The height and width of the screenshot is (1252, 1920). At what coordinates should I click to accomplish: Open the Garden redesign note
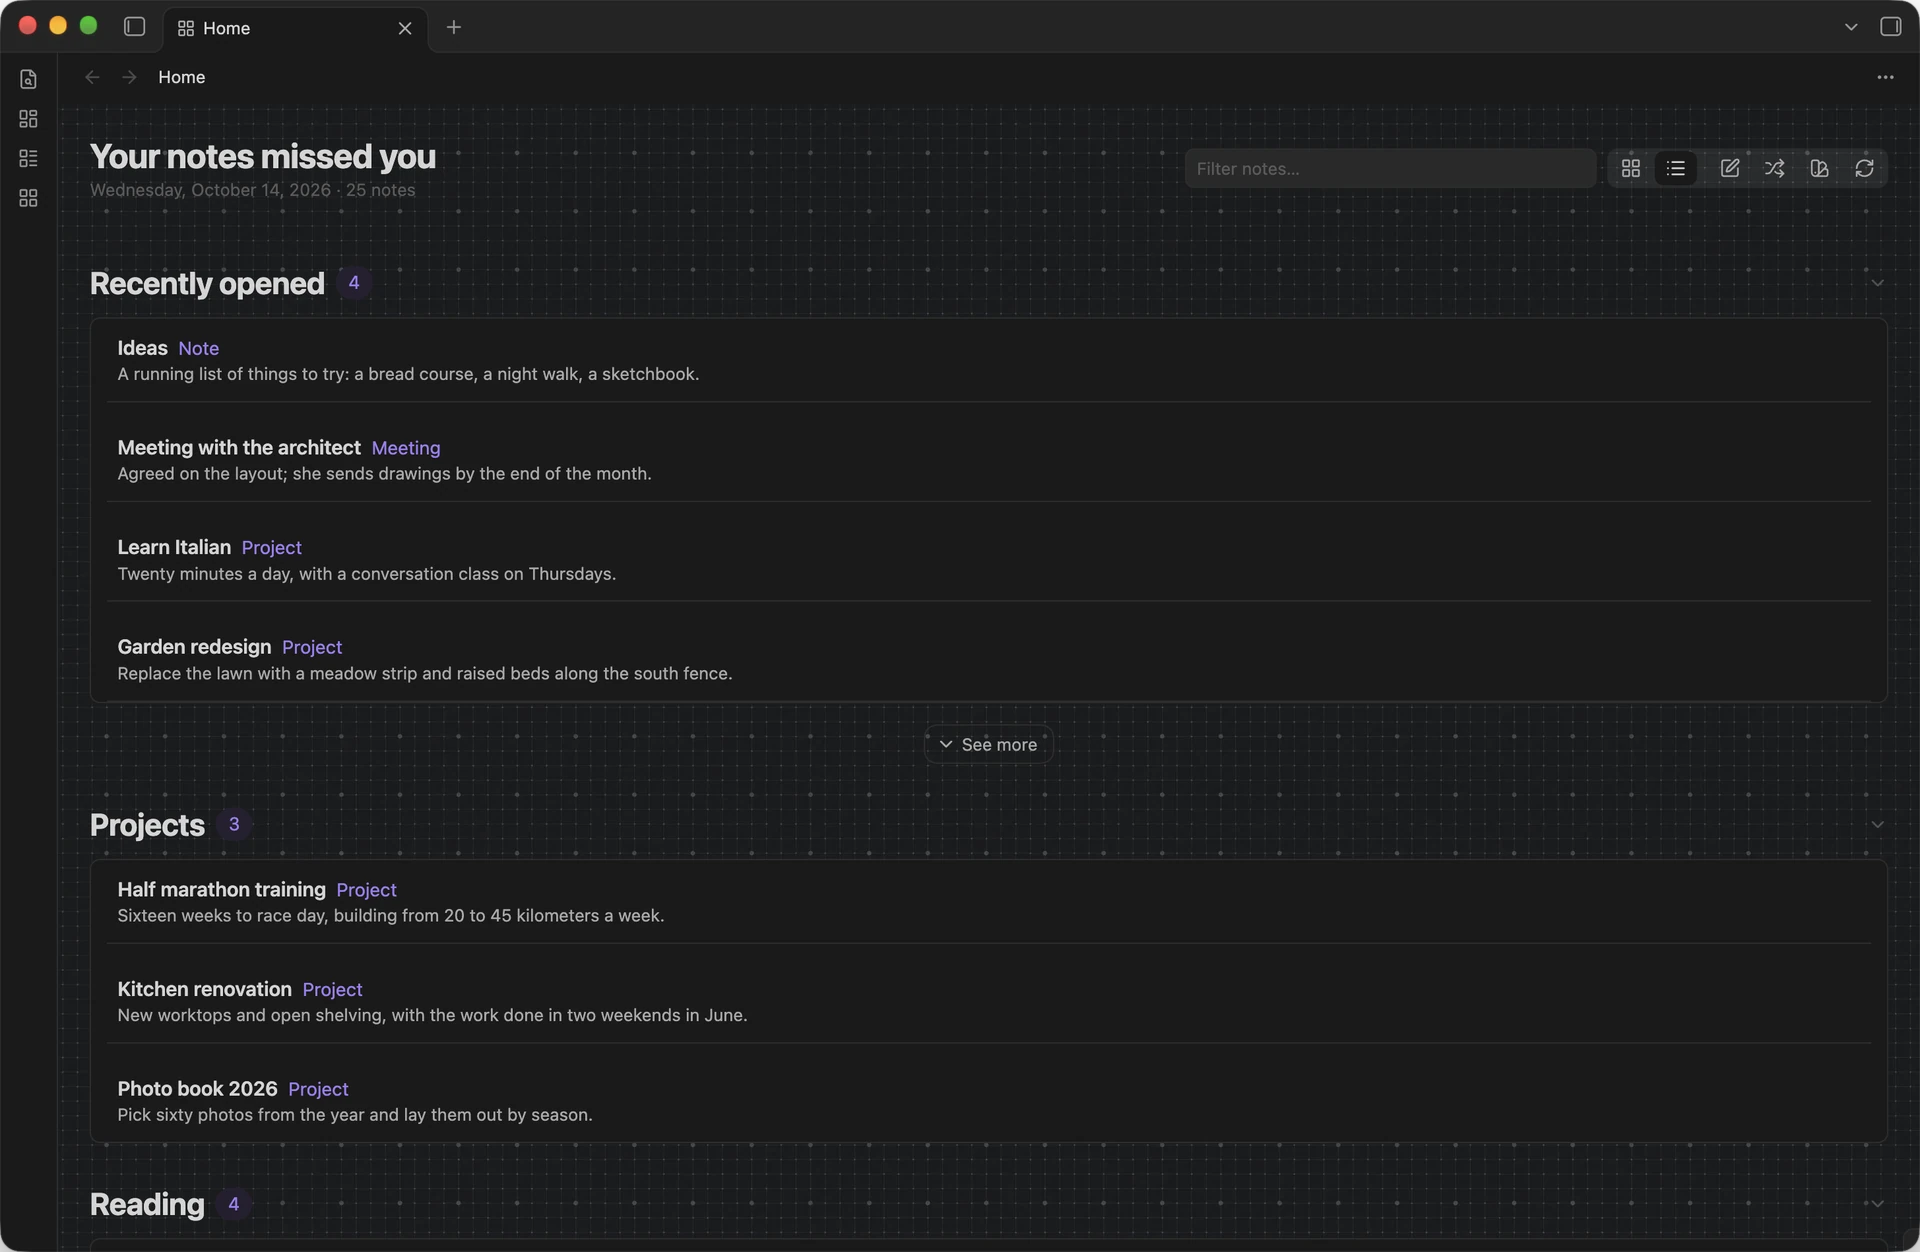click(988, 659)
